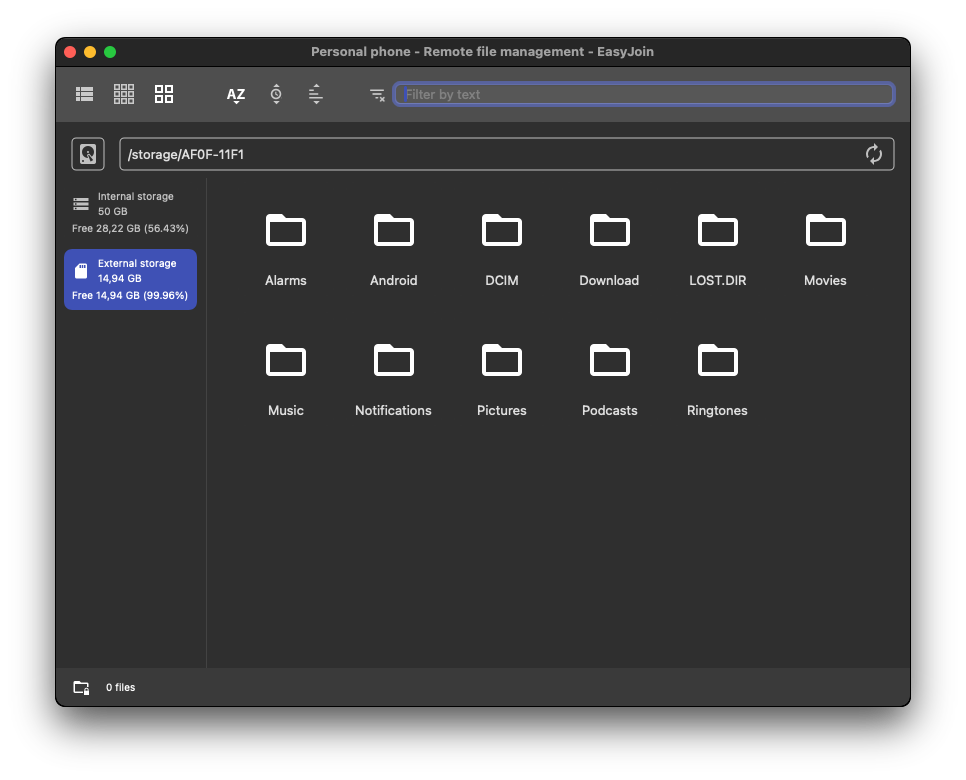The width and height of the screenshot is (966, 780).
Task: Switch to large grid view layout
Action: pyautogui.click(x=164, y=94)
